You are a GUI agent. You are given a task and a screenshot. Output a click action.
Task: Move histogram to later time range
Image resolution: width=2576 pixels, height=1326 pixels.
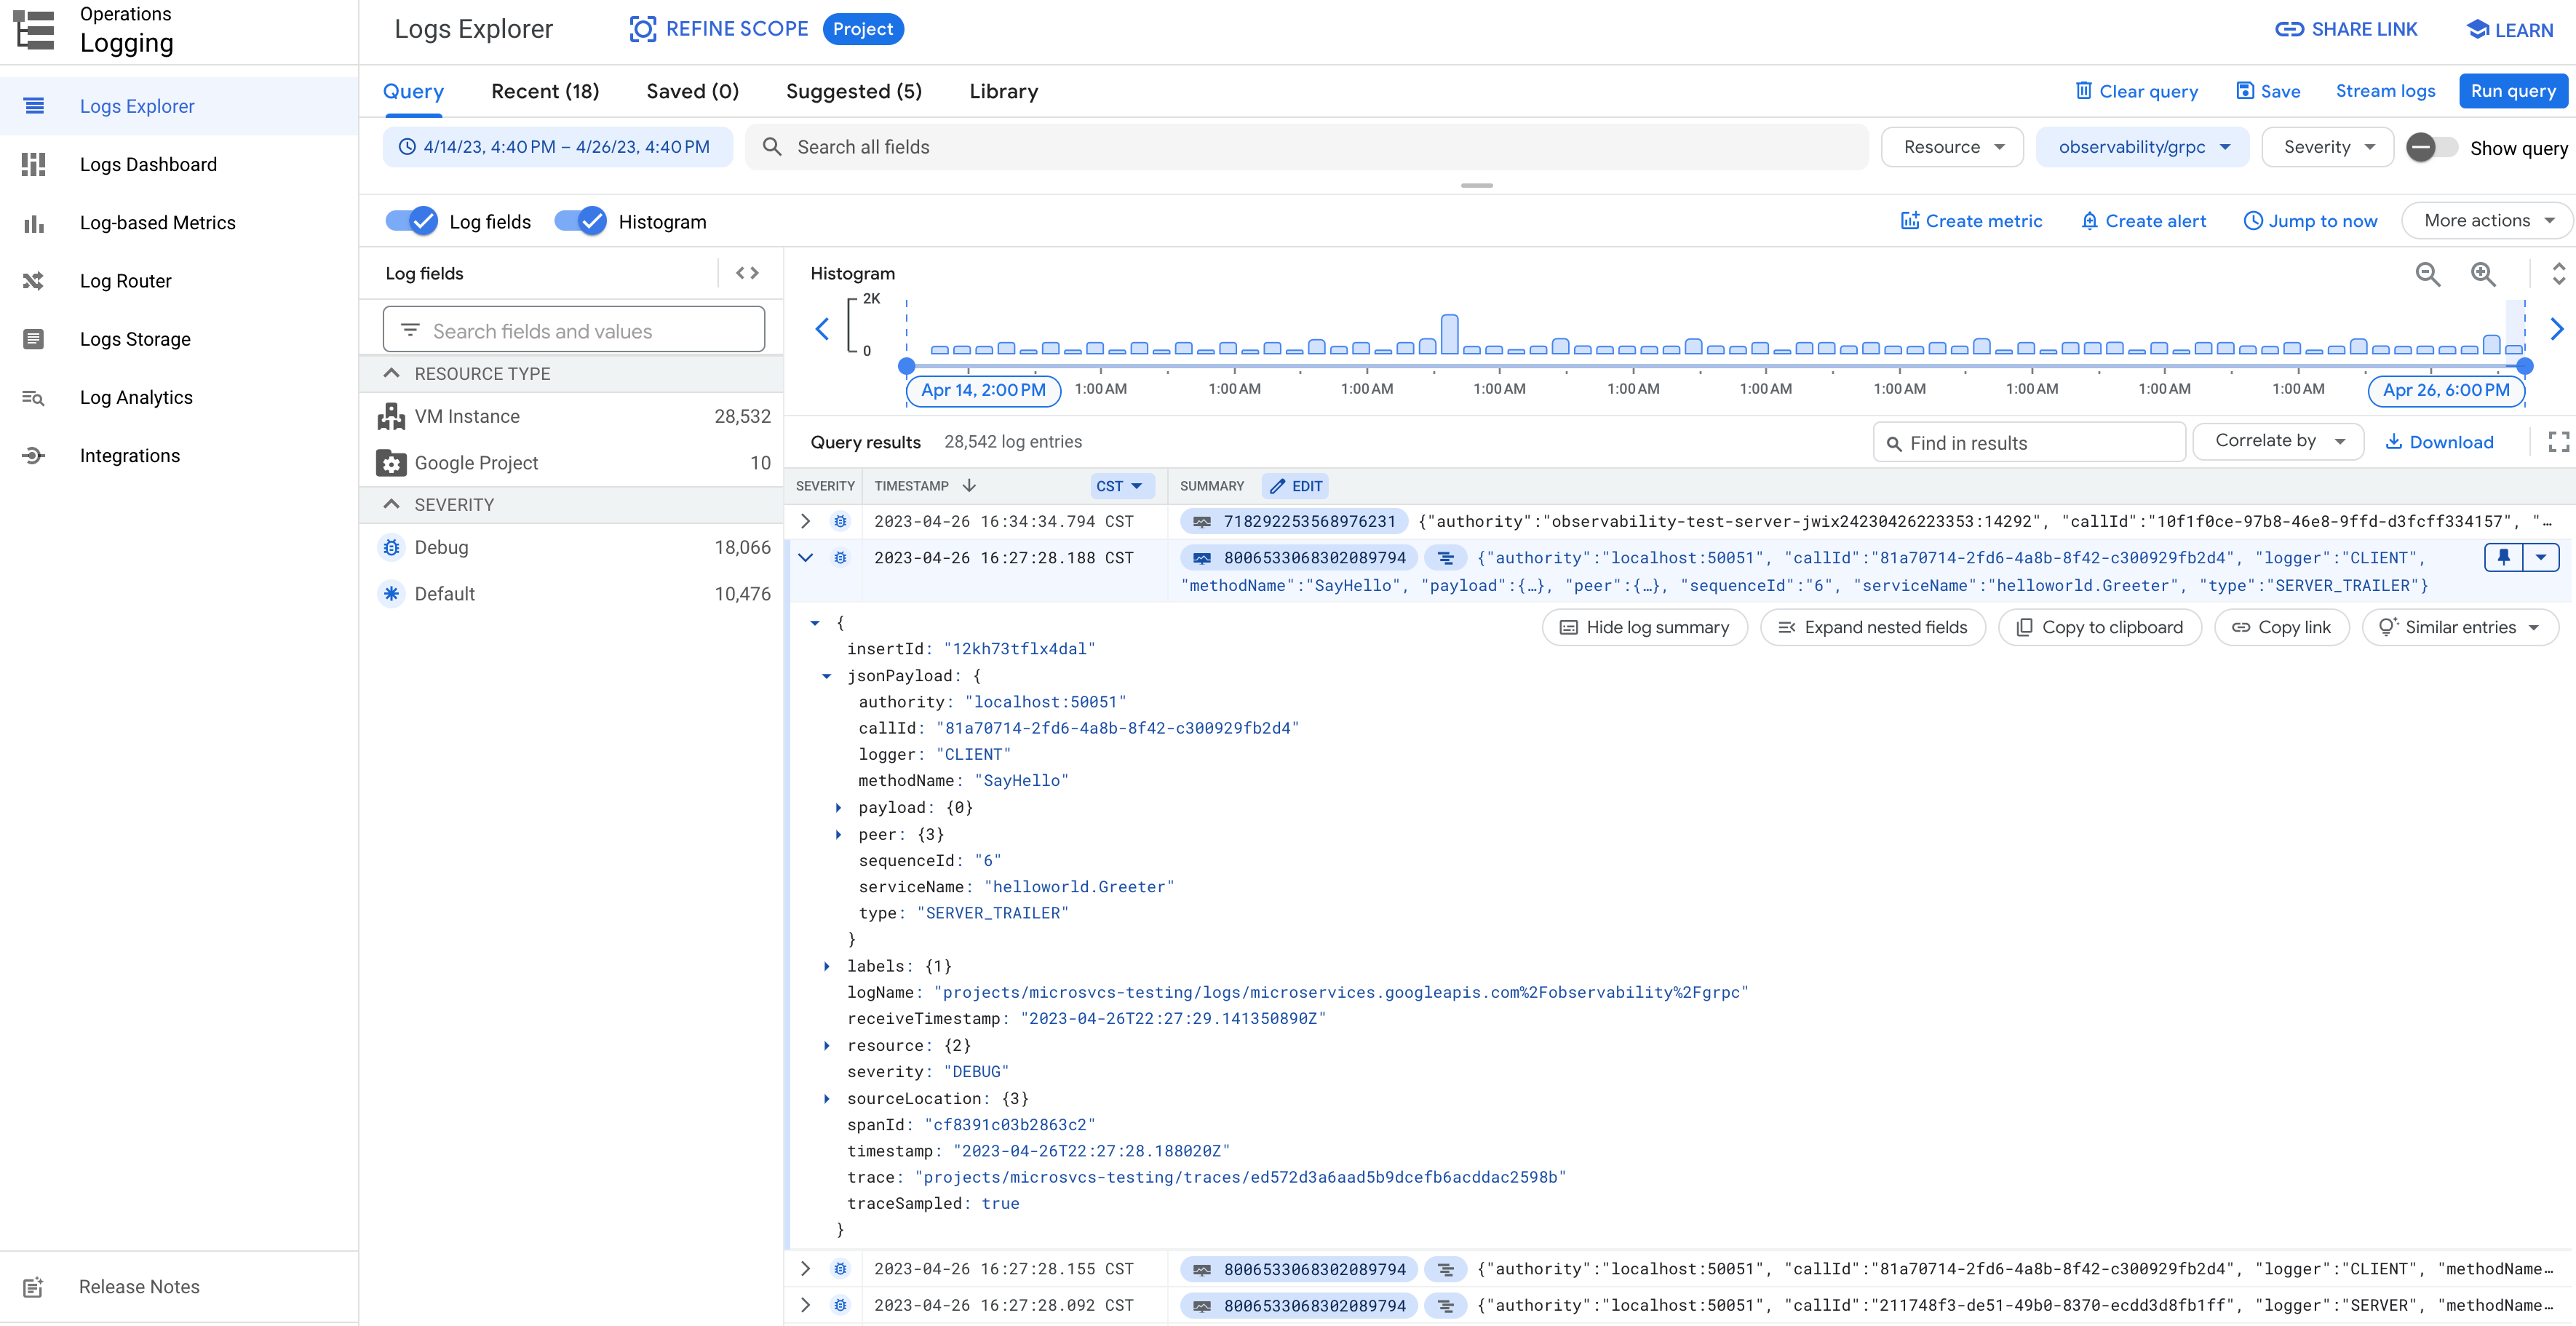point(2556,329)
